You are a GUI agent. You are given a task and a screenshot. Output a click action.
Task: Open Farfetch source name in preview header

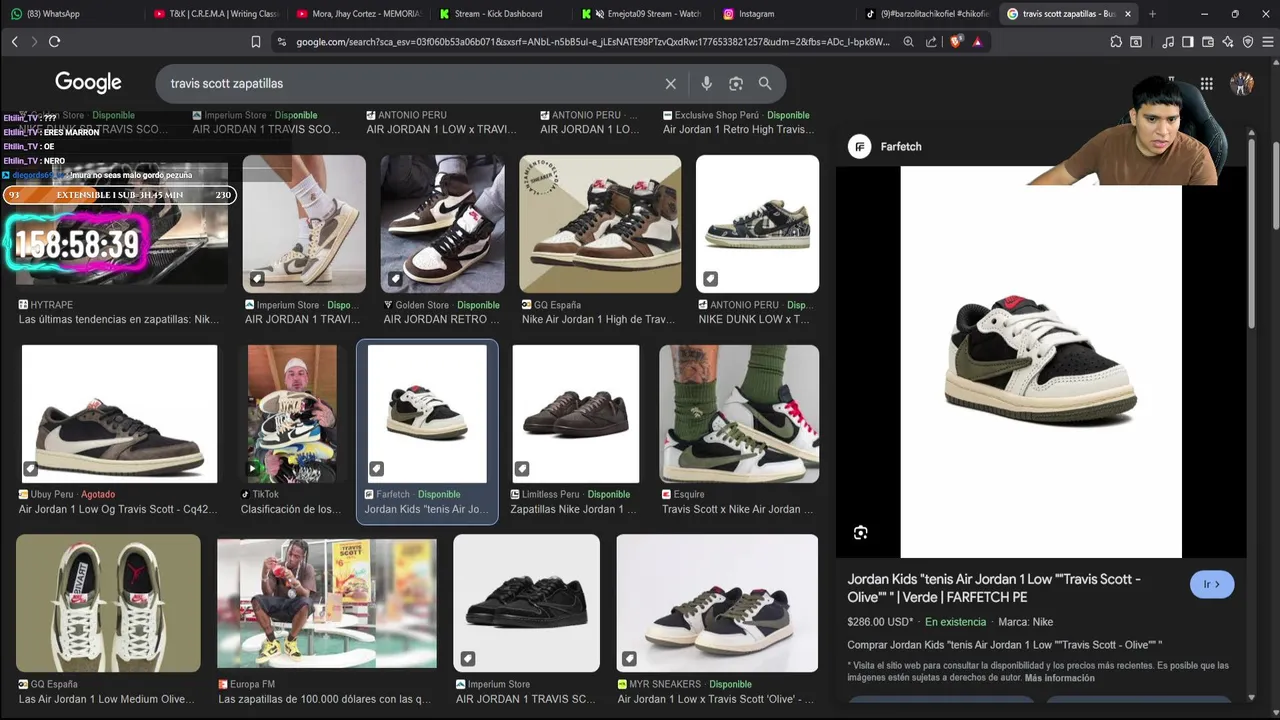click(901, 147)
